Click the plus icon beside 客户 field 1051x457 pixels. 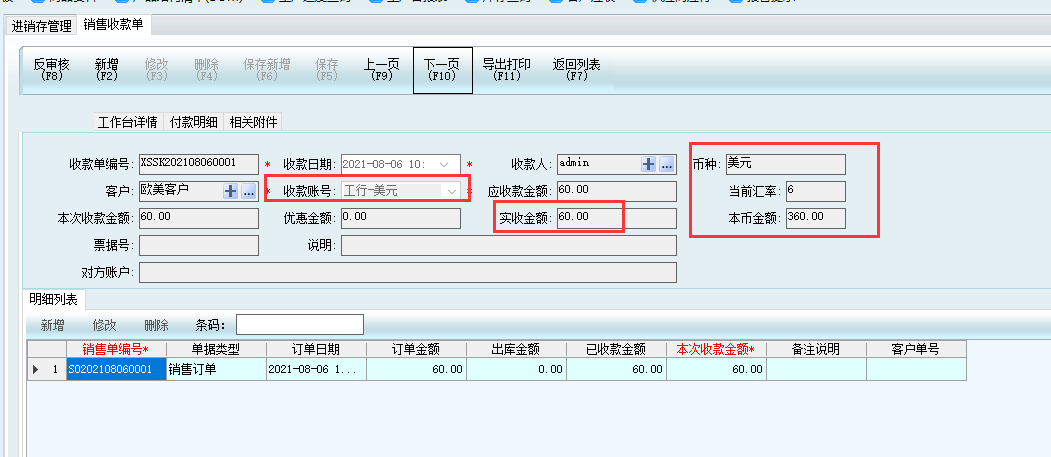click(x=230, y=191)
